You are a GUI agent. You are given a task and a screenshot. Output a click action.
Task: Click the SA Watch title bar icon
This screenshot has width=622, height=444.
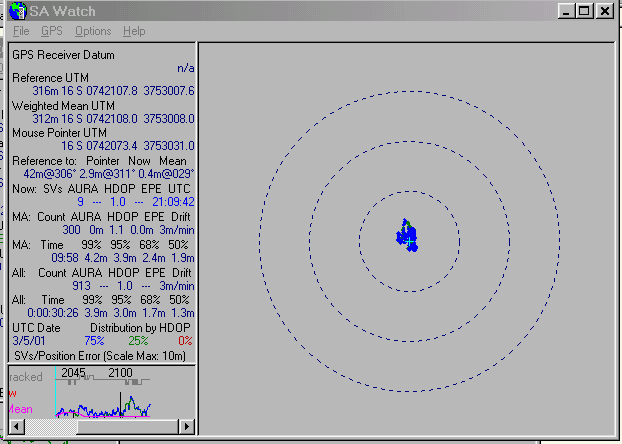pos(12,11)
